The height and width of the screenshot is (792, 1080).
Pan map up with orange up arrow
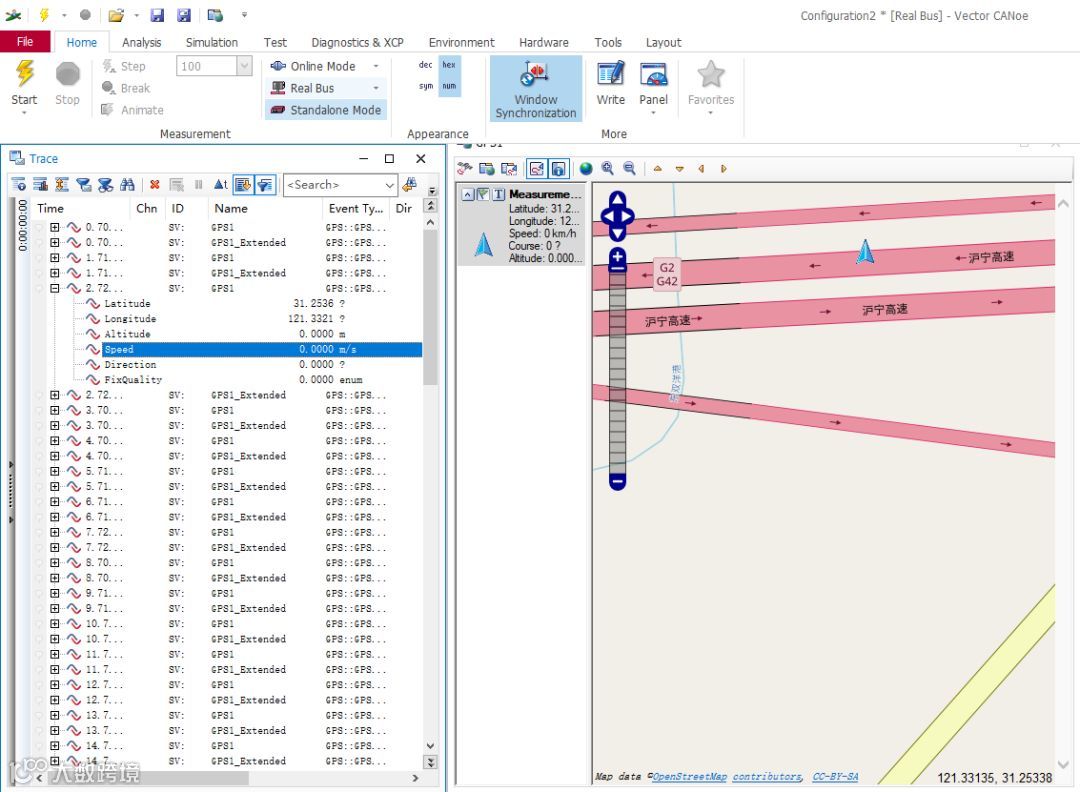(658, 169)
